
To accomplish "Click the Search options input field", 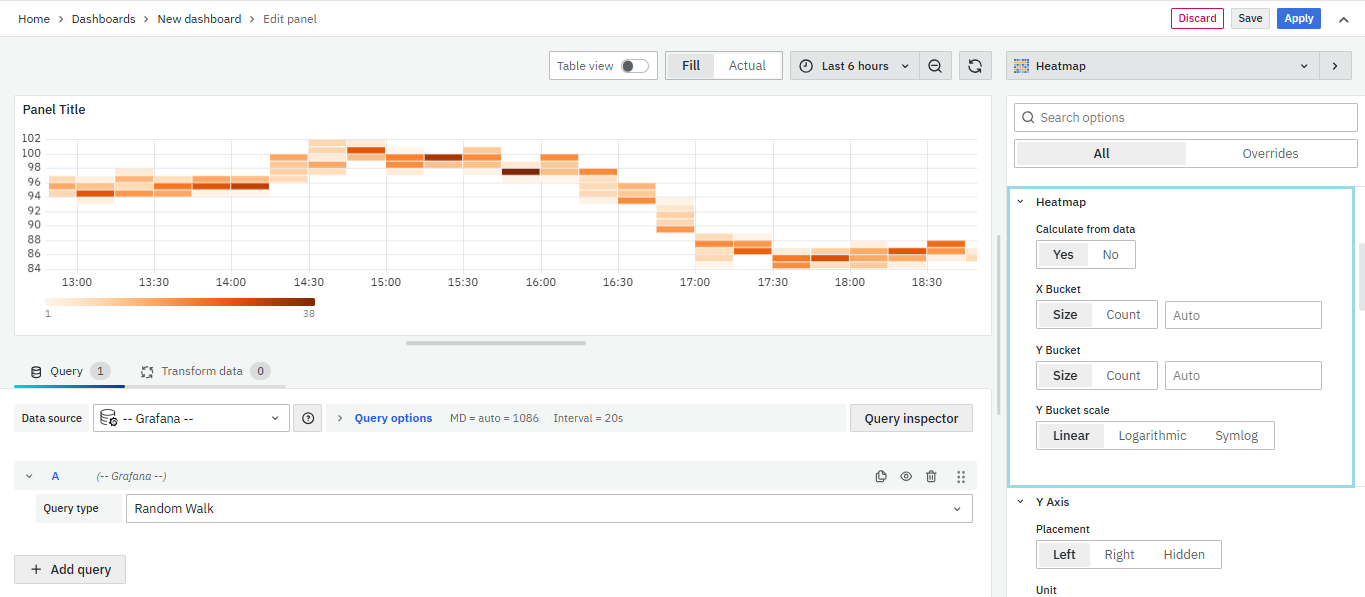I will click(1190, 118).
